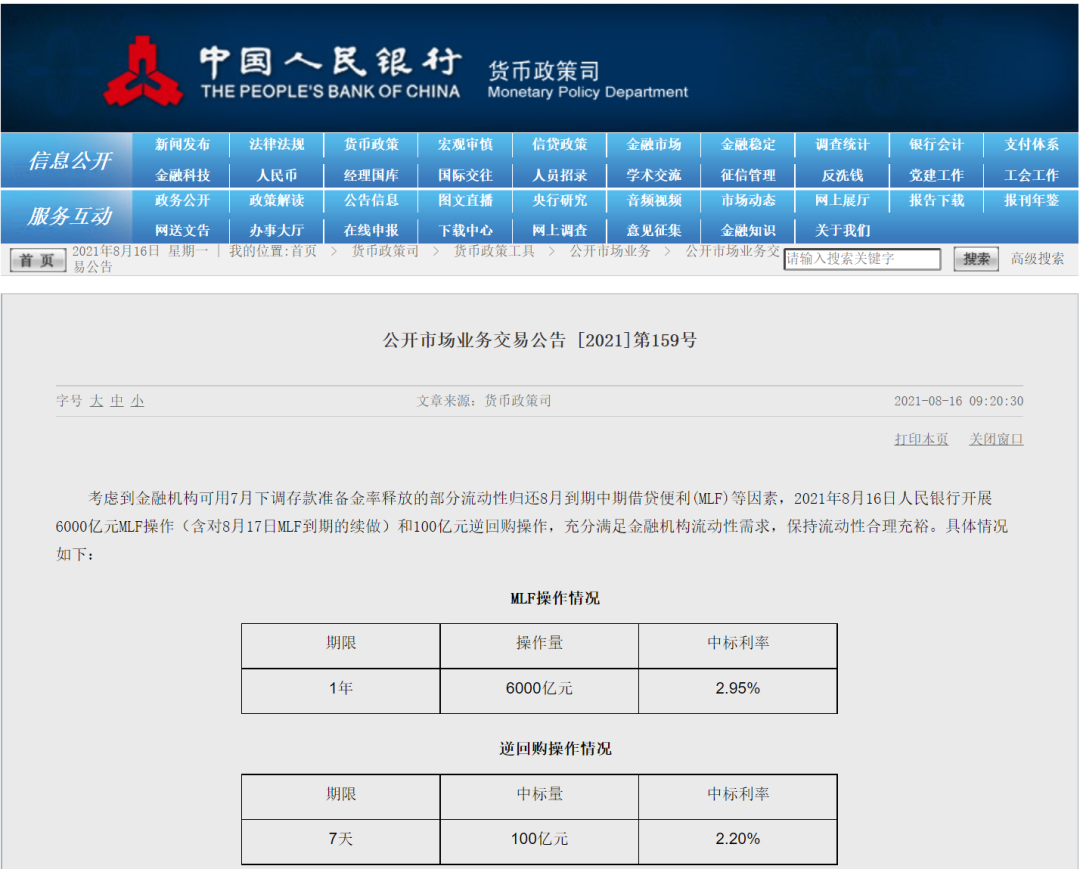Click 首页 breadcrumb after 我的位置

(304, 251)
